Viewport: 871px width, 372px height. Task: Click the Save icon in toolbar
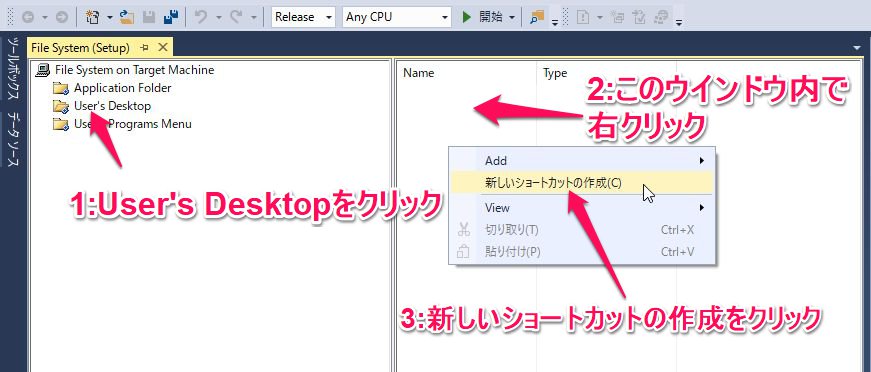point(149,17)
